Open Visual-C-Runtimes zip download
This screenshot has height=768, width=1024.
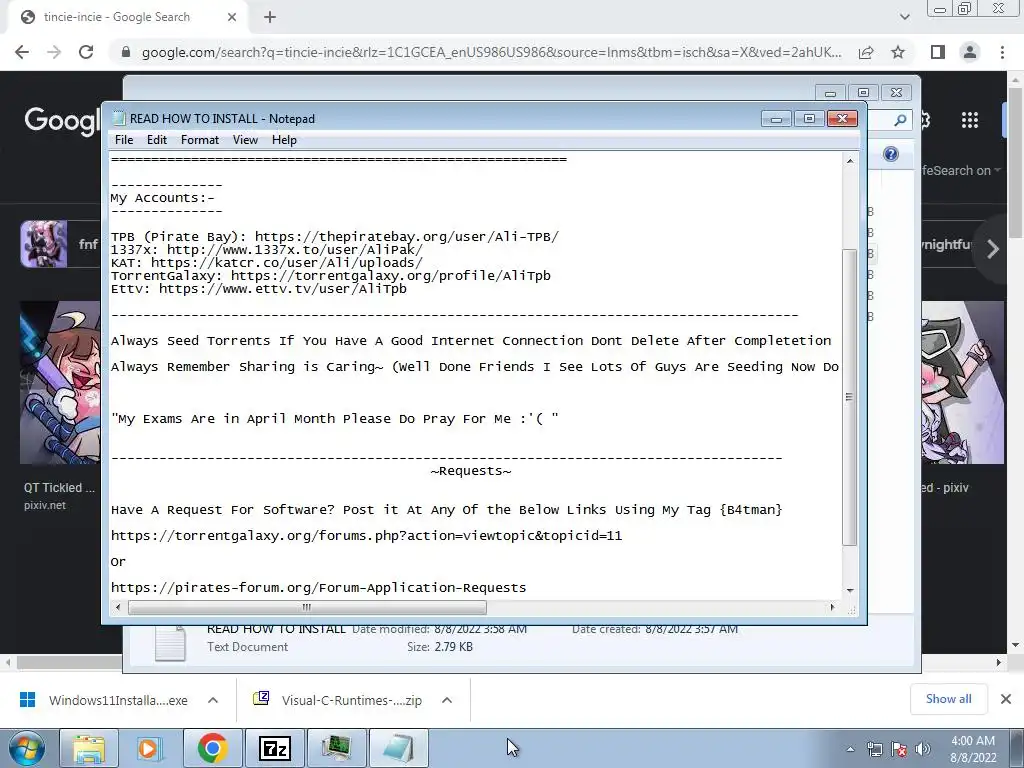coord(338,700)
